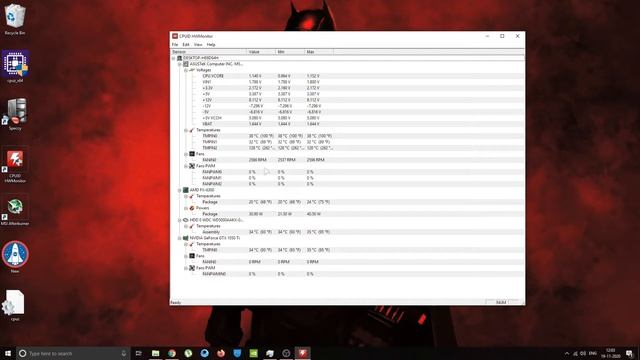Open the notification center icon
Viewport: 640px width, 360px height.
pos(629,353)
